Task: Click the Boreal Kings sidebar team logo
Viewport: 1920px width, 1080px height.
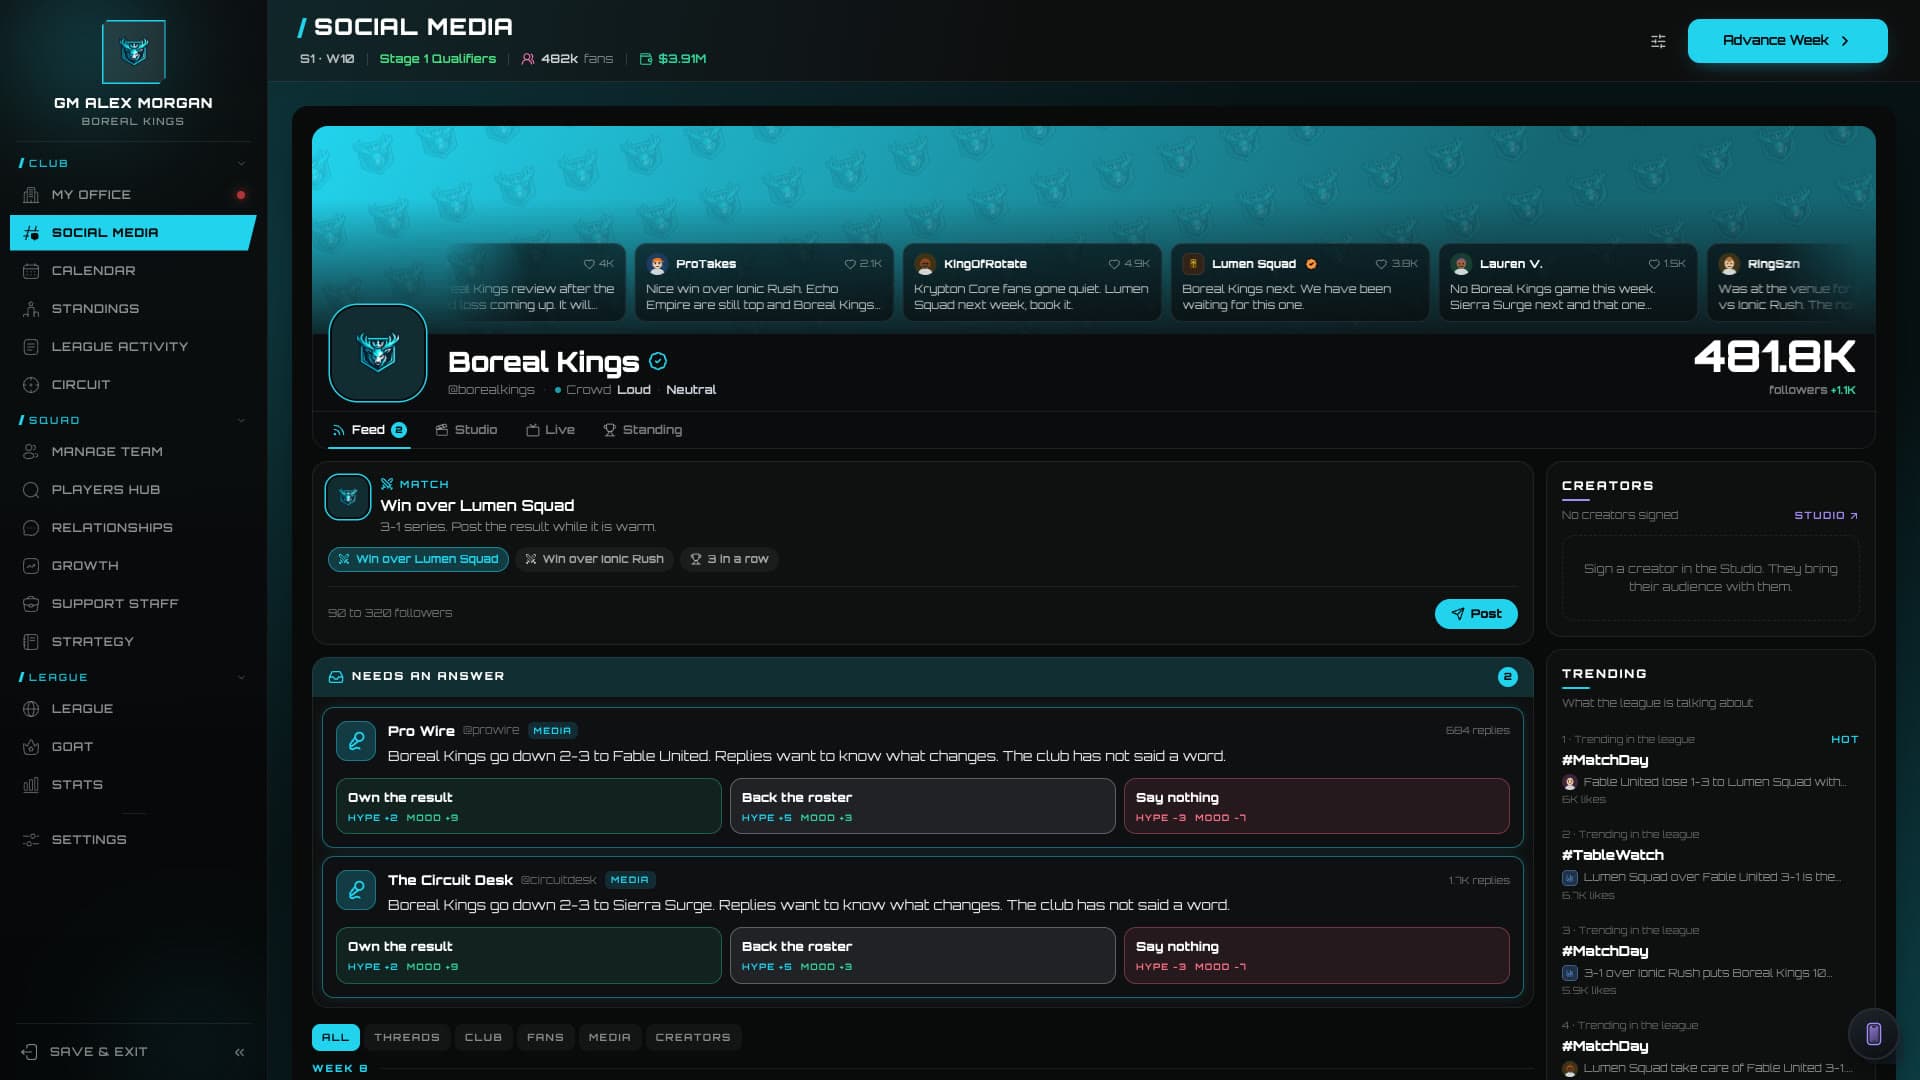Action: [x=134, y=52]
